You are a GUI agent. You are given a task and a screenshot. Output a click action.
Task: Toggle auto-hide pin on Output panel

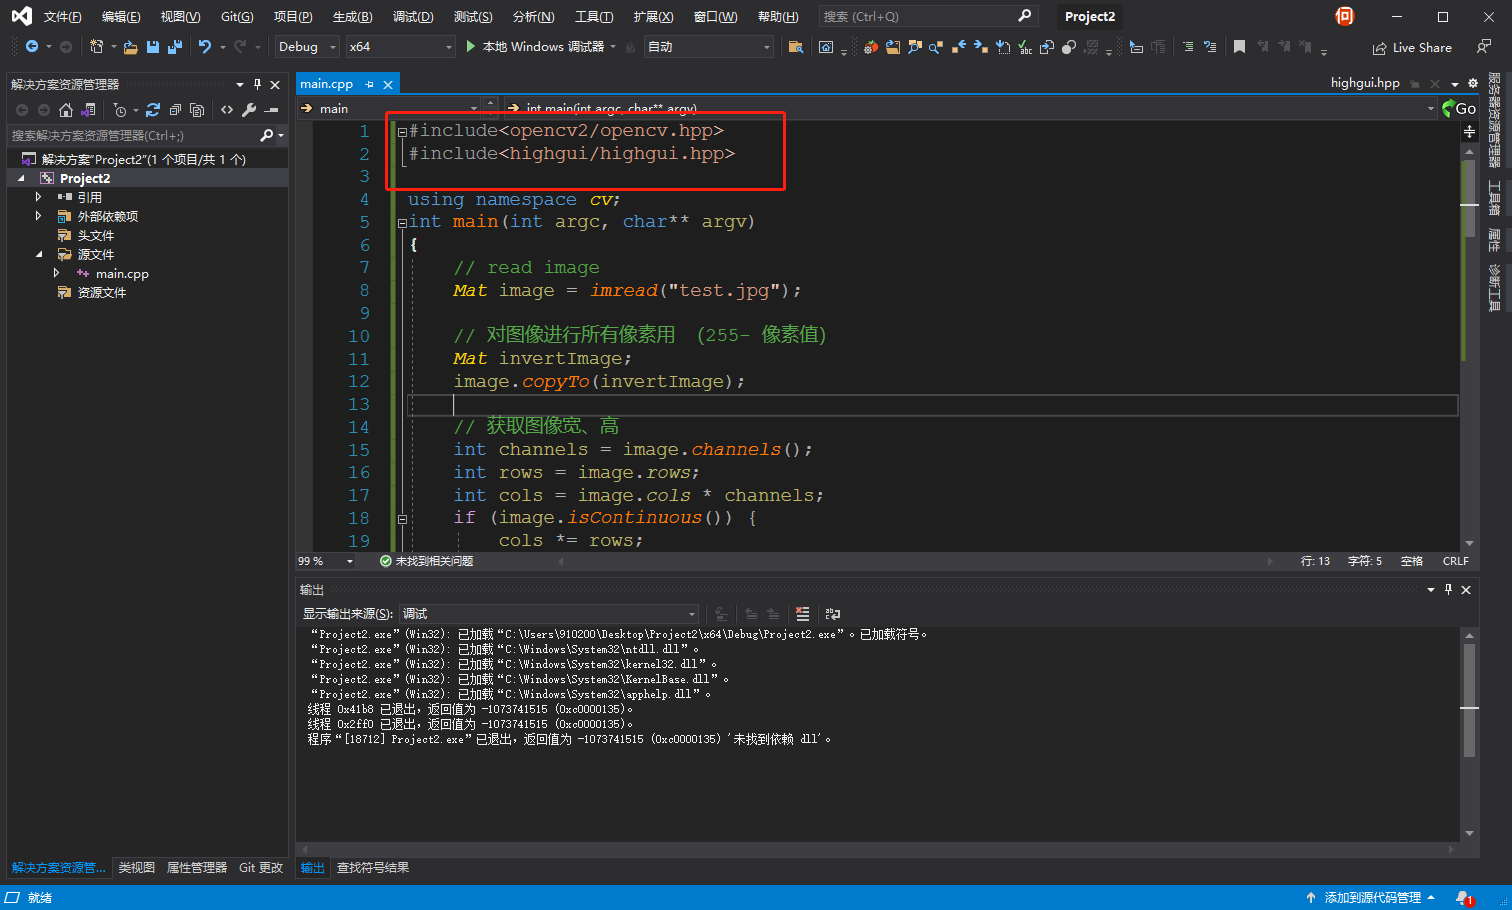pos(1448,590)
